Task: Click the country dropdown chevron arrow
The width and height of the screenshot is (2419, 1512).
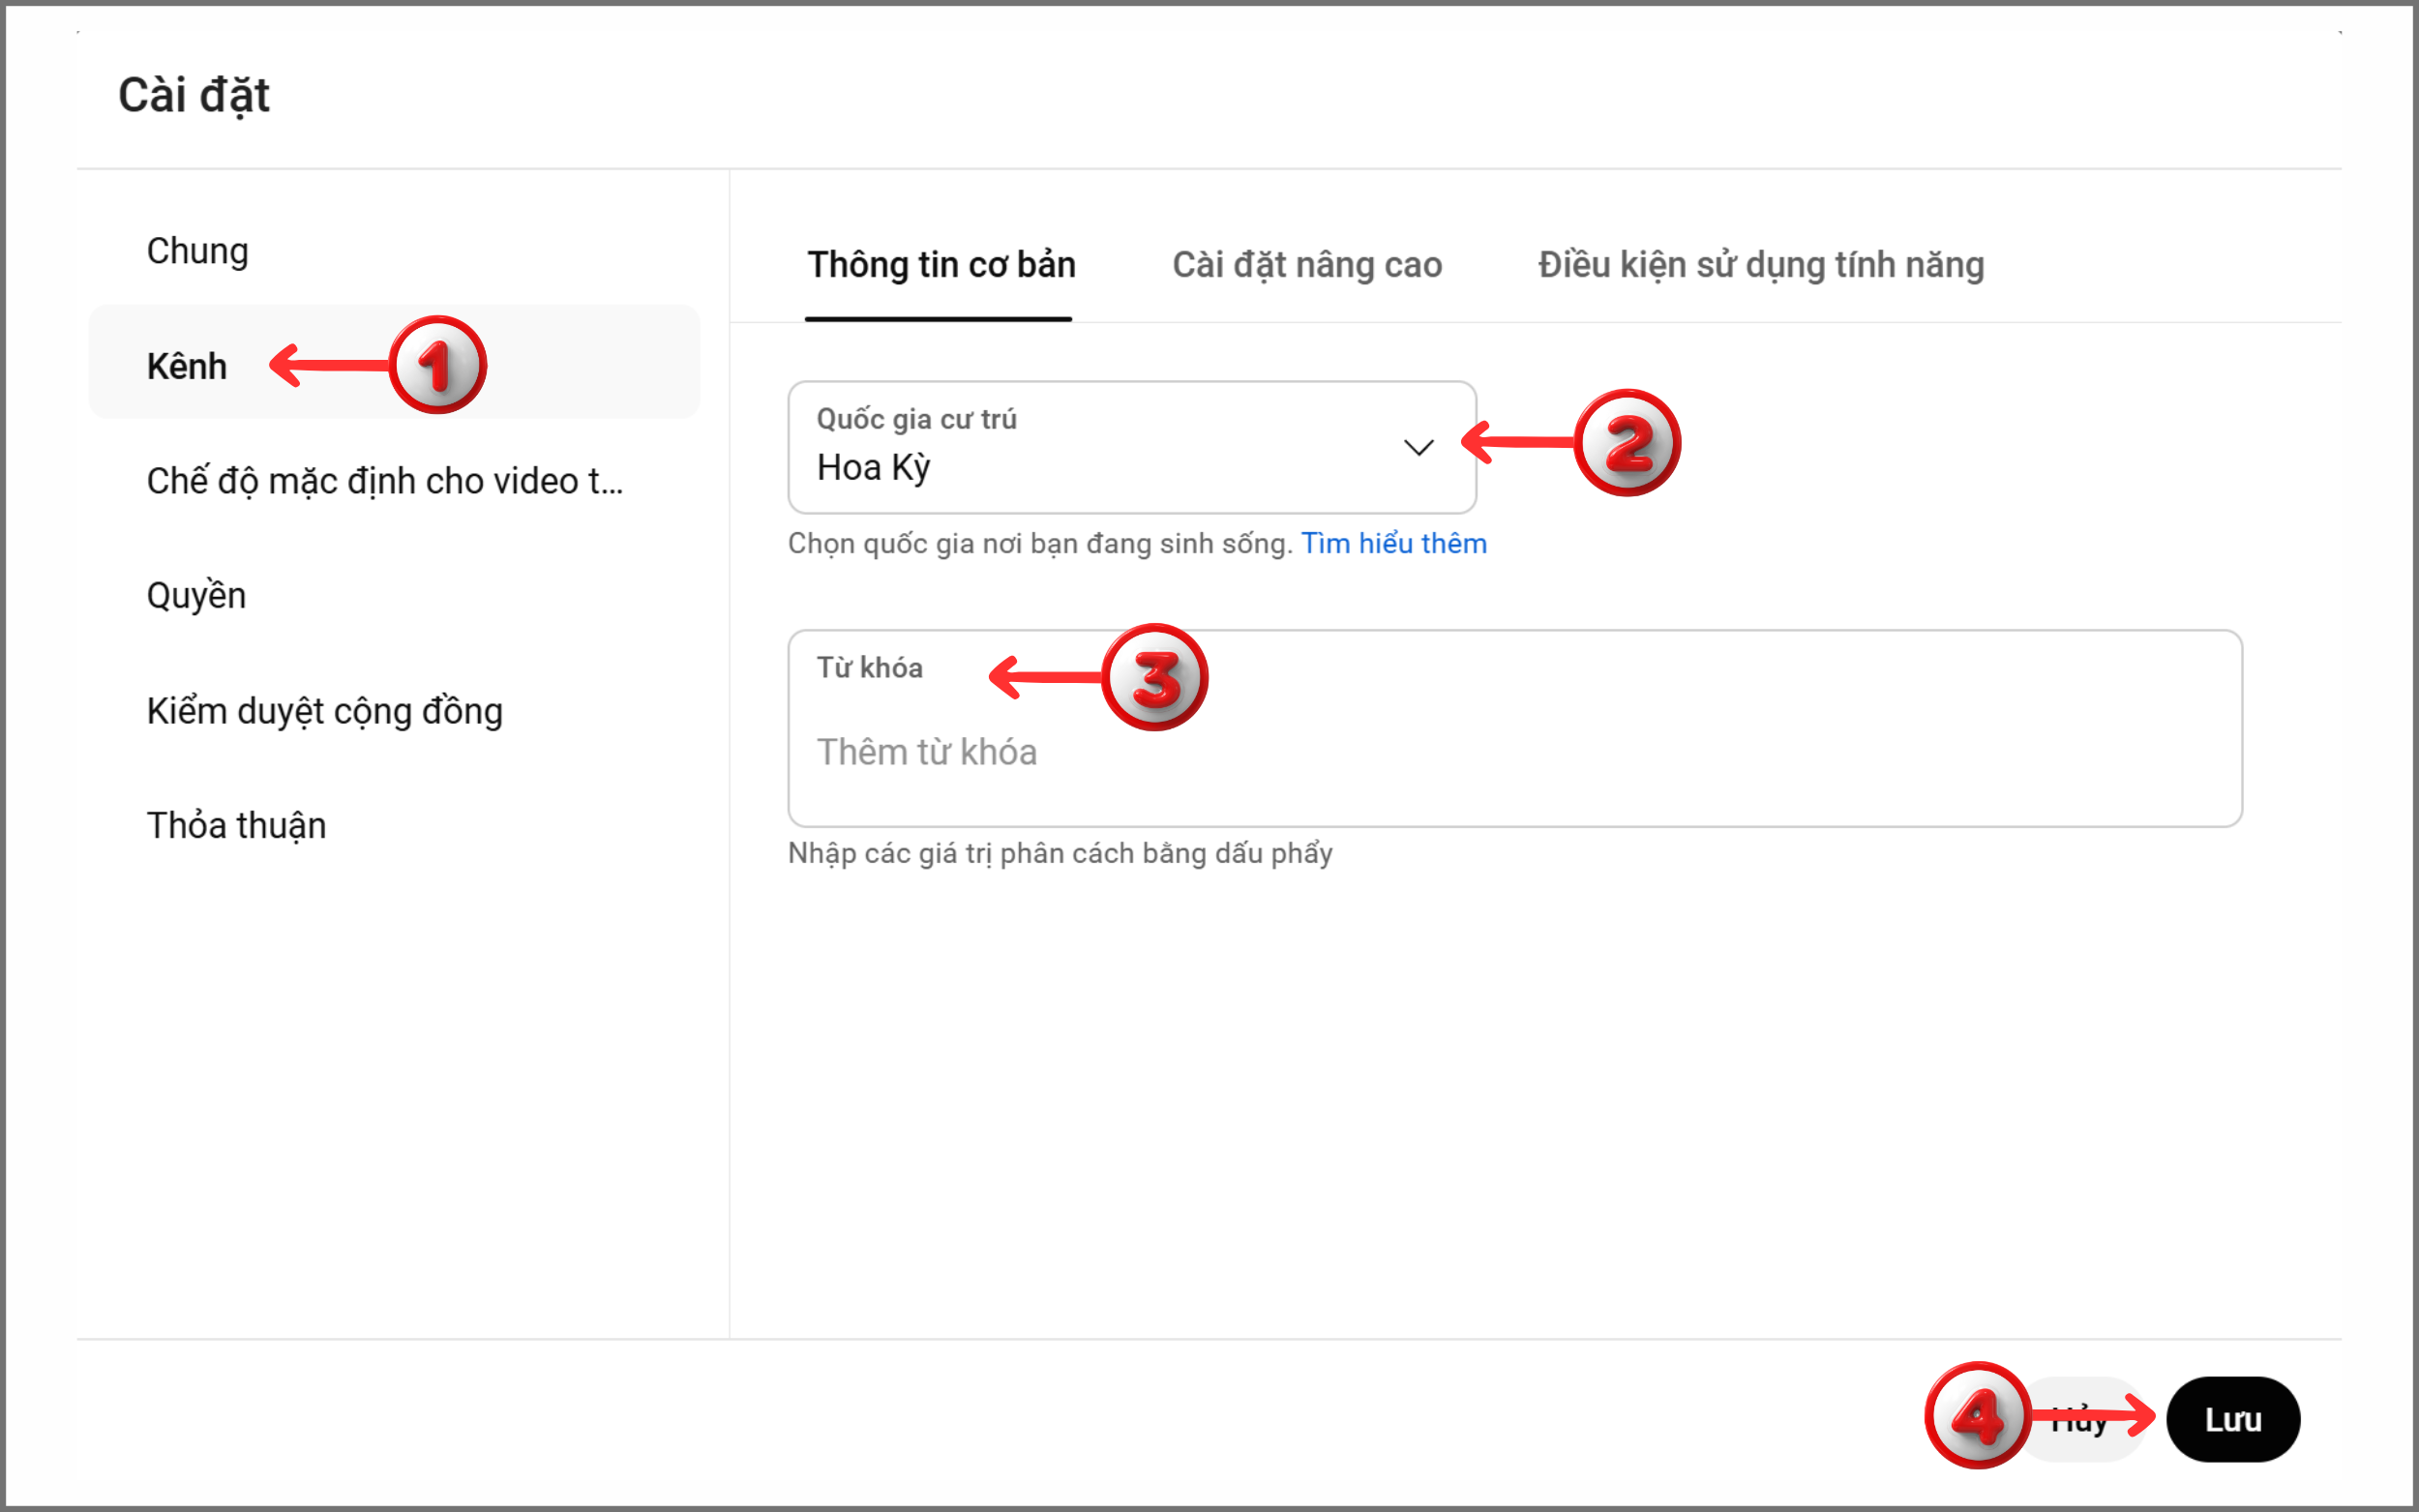Action: 1418,447
